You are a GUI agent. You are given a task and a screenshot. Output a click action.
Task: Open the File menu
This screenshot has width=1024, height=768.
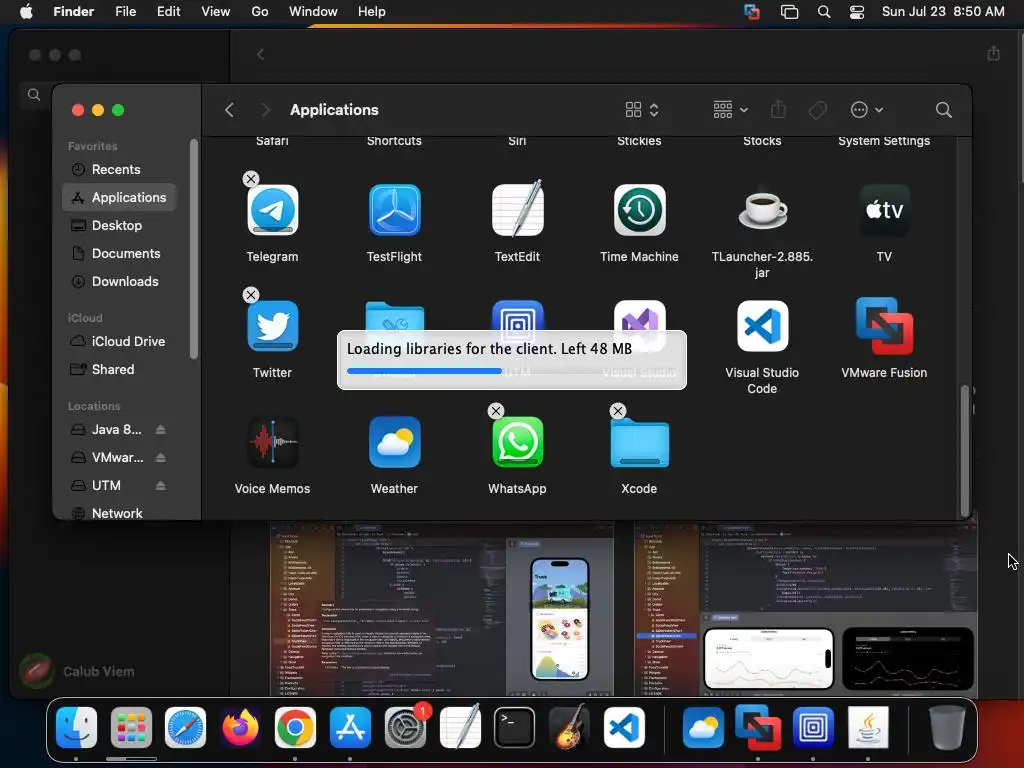pos(125,12)
